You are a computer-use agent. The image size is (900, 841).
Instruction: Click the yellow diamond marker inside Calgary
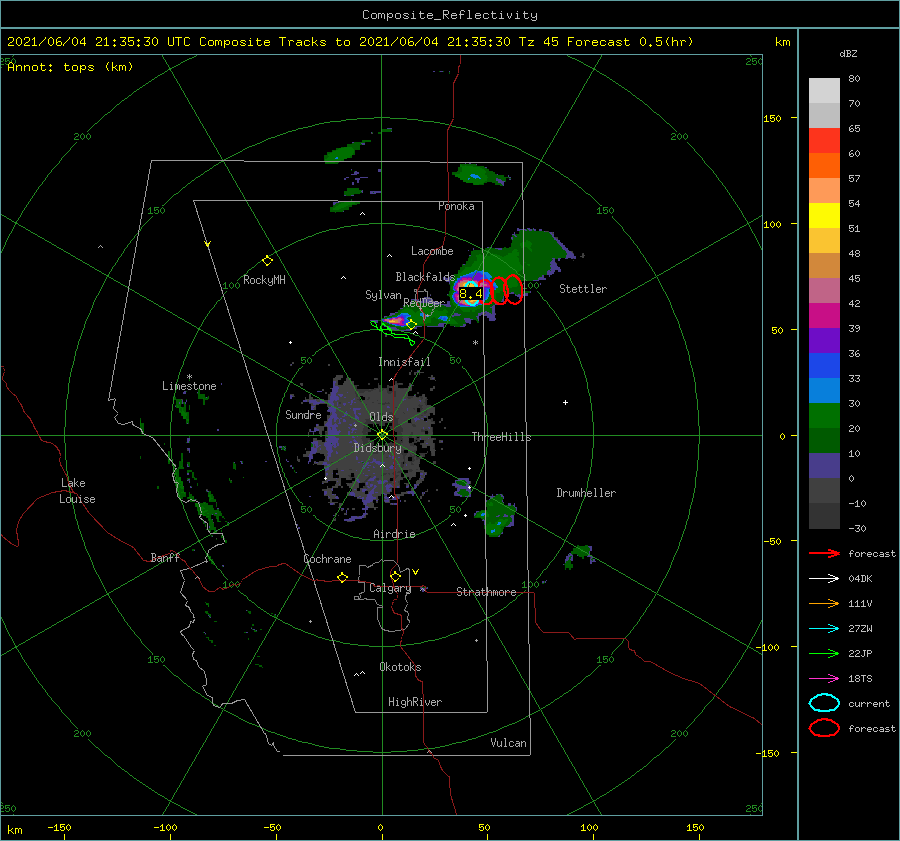[395, 576]
